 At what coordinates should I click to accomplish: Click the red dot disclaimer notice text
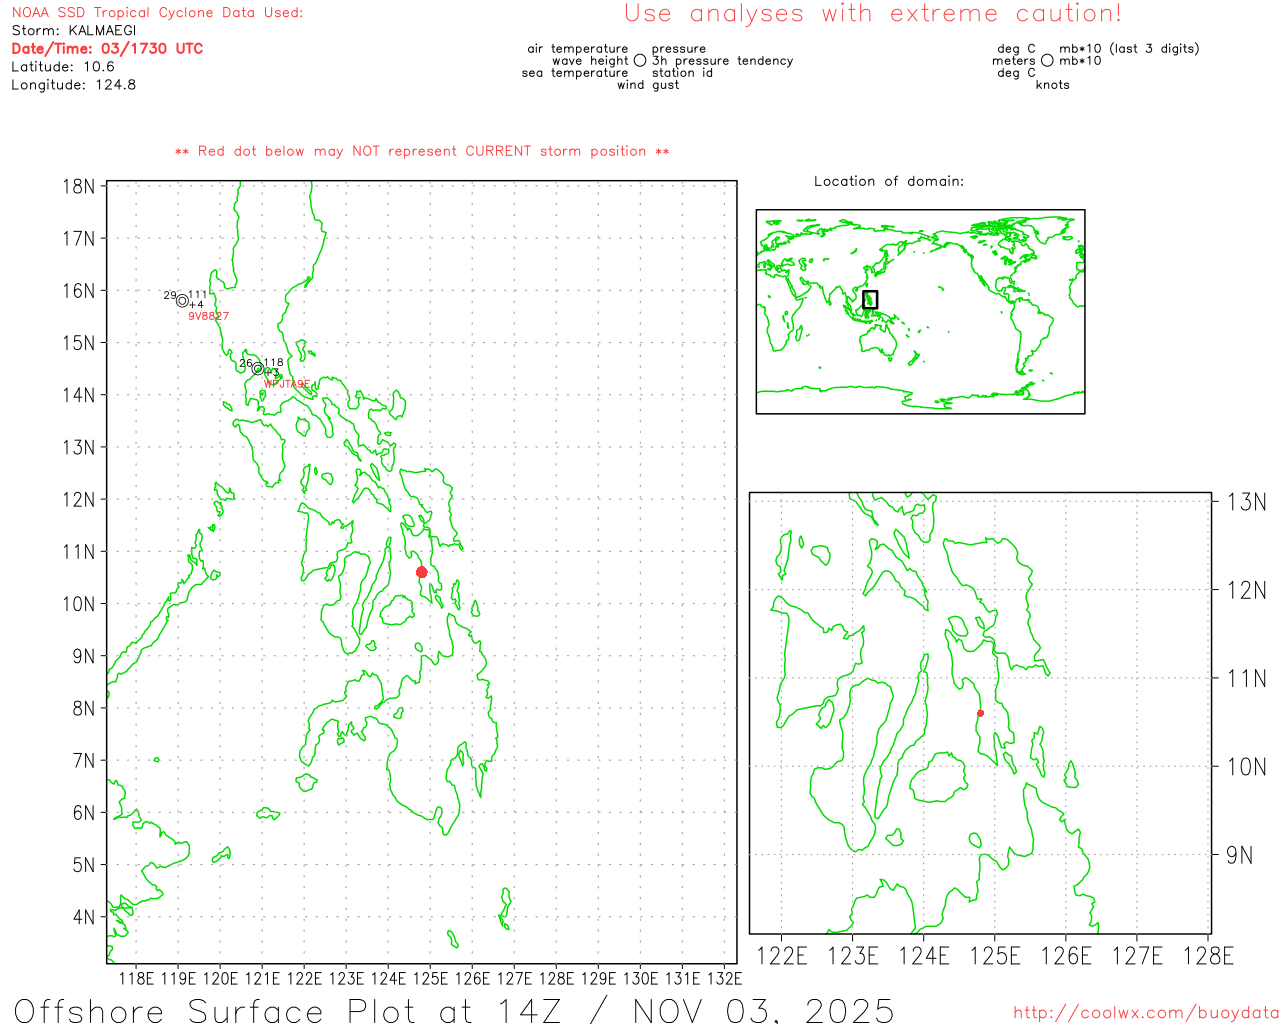click(x=422, y=151)
